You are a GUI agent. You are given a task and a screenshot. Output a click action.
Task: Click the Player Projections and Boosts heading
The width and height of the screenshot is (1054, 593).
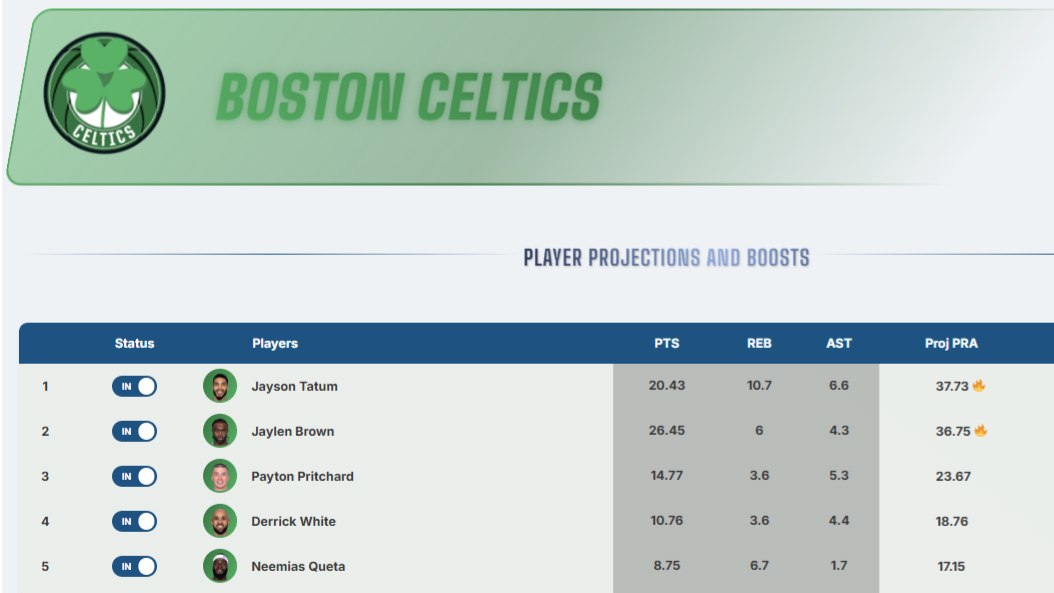(666, 258)
